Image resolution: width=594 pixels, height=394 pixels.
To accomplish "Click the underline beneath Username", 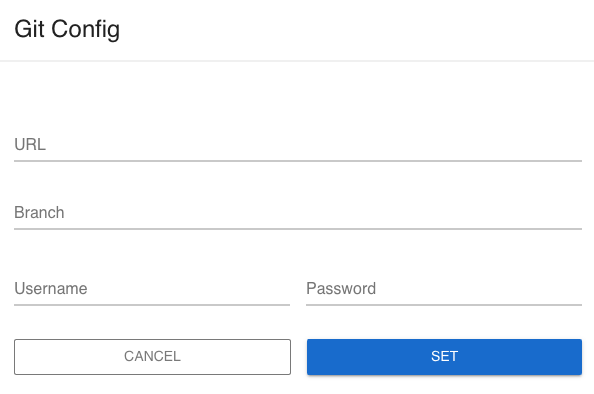I will tap(152, 305).
